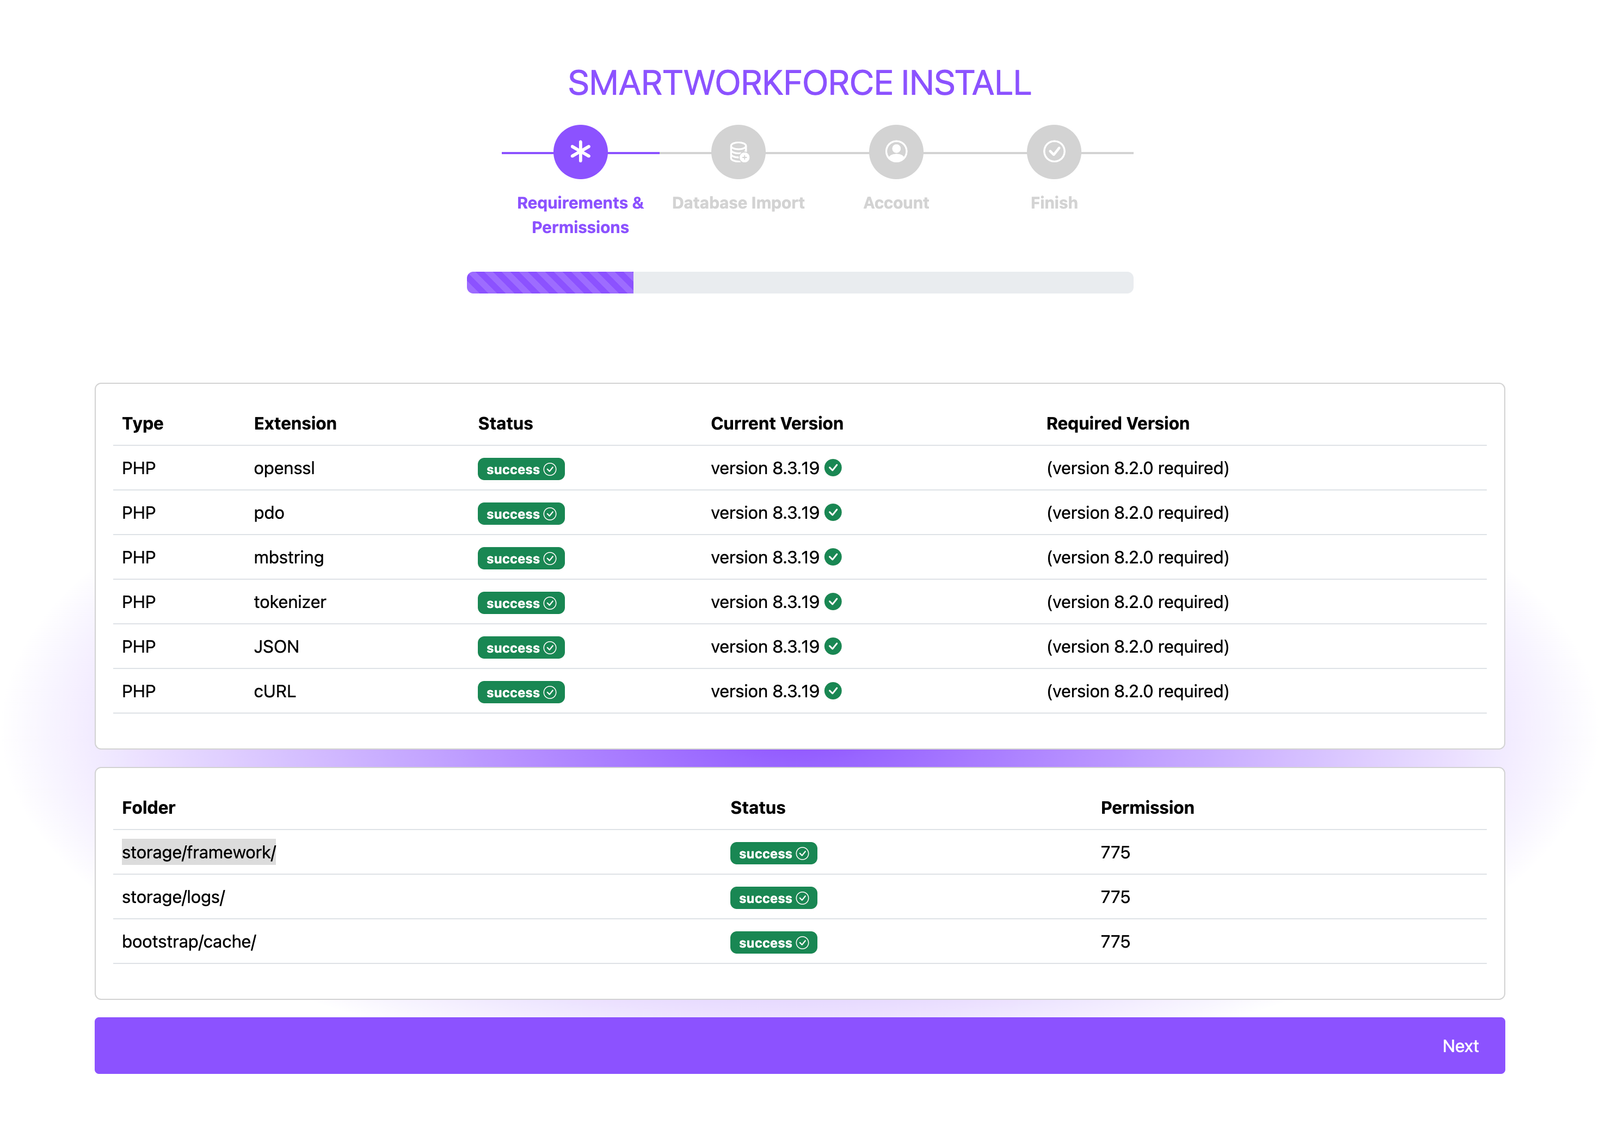Click green check beside mbstring version

833,557
